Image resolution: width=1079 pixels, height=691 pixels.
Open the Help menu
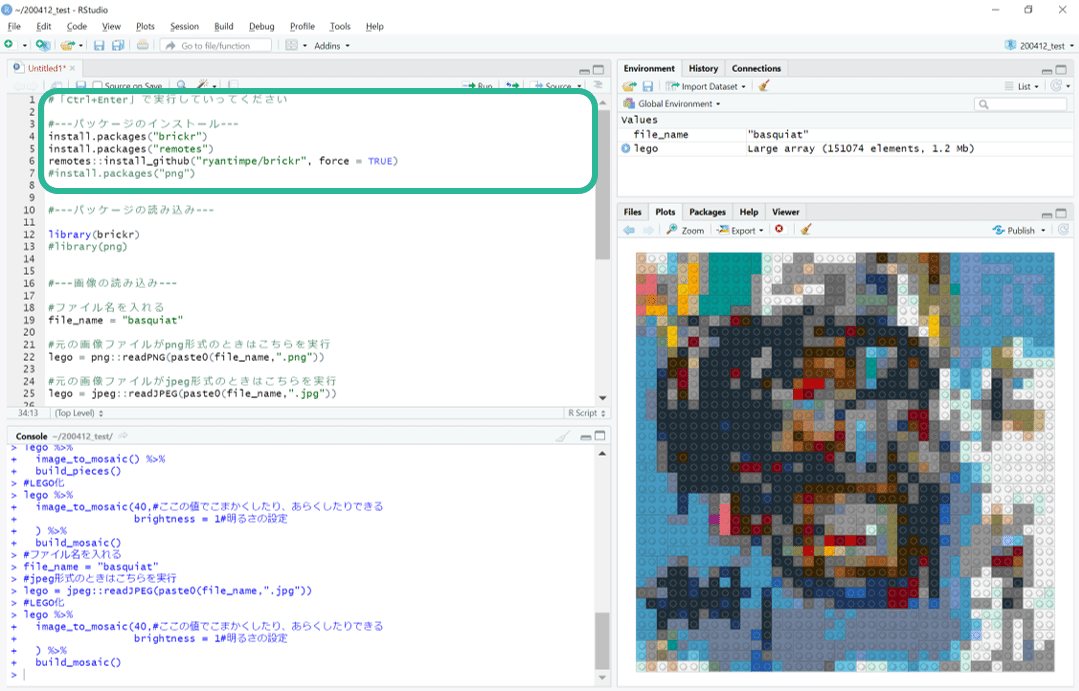pos(374,26)
